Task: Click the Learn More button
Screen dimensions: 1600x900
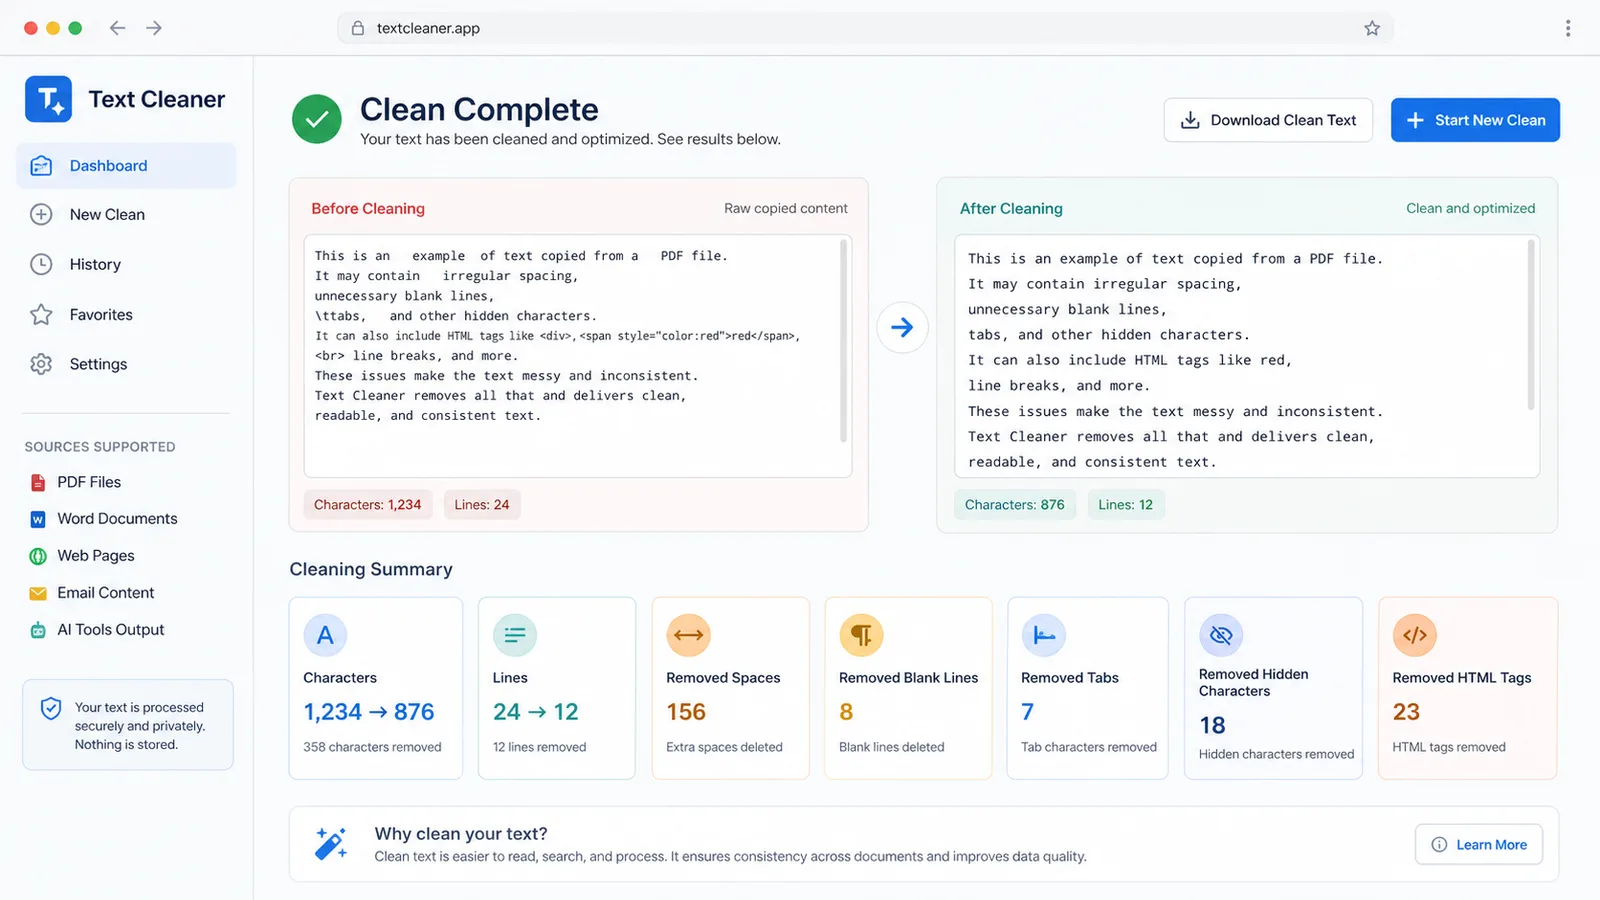Action: click(x=1479, y=845)
